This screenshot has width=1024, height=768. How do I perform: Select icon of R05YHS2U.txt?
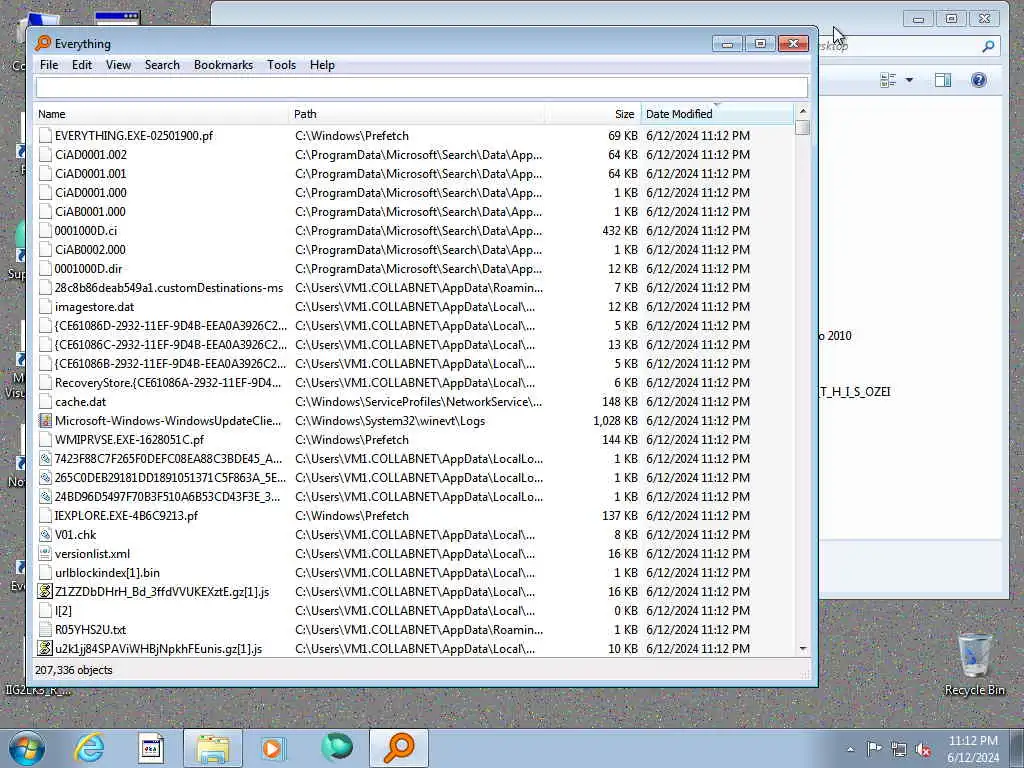(x=45, y=630)
